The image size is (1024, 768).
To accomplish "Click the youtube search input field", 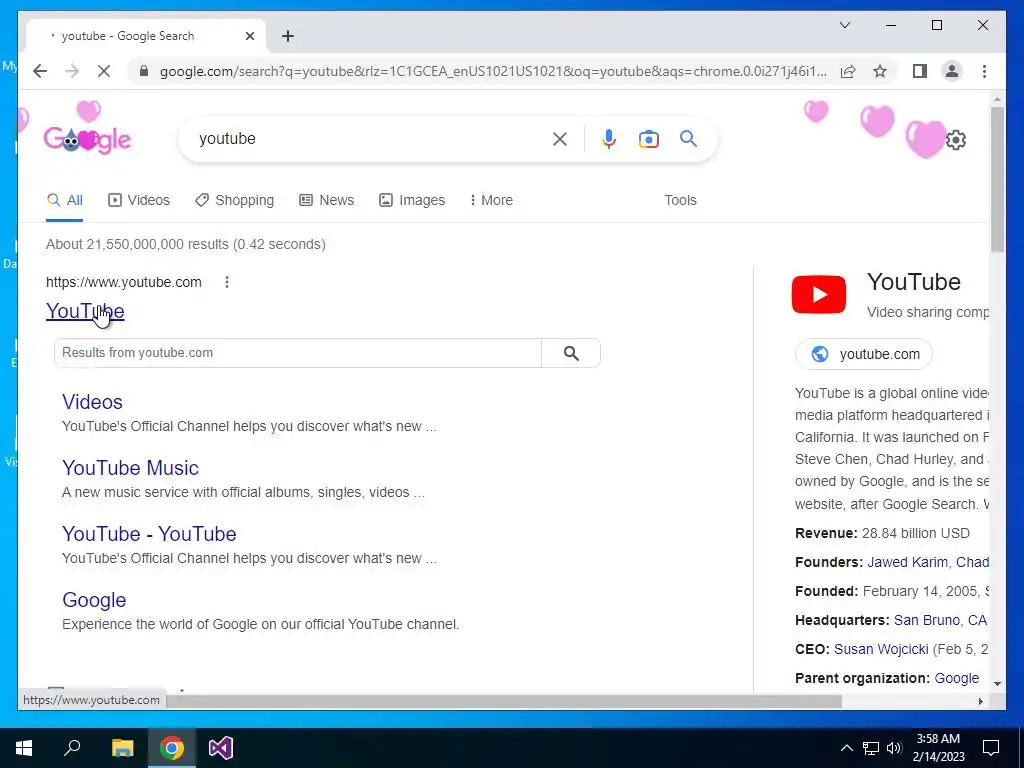I will click(x=369, y=138).
